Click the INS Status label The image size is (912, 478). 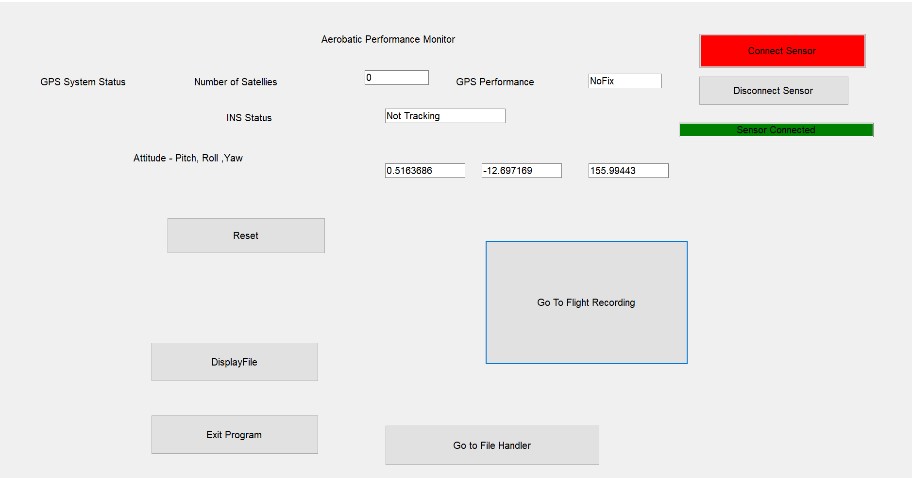pyautogui.click(x=249, y=117)
